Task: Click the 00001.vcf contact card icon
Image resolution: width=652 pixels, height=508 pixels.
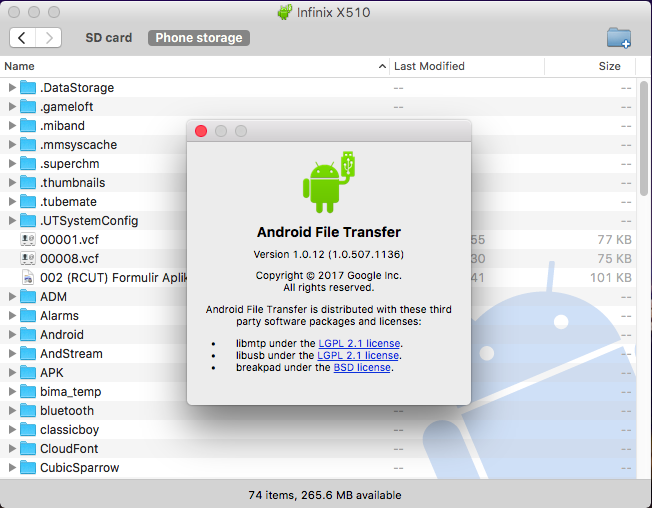Action: (28, 239)
